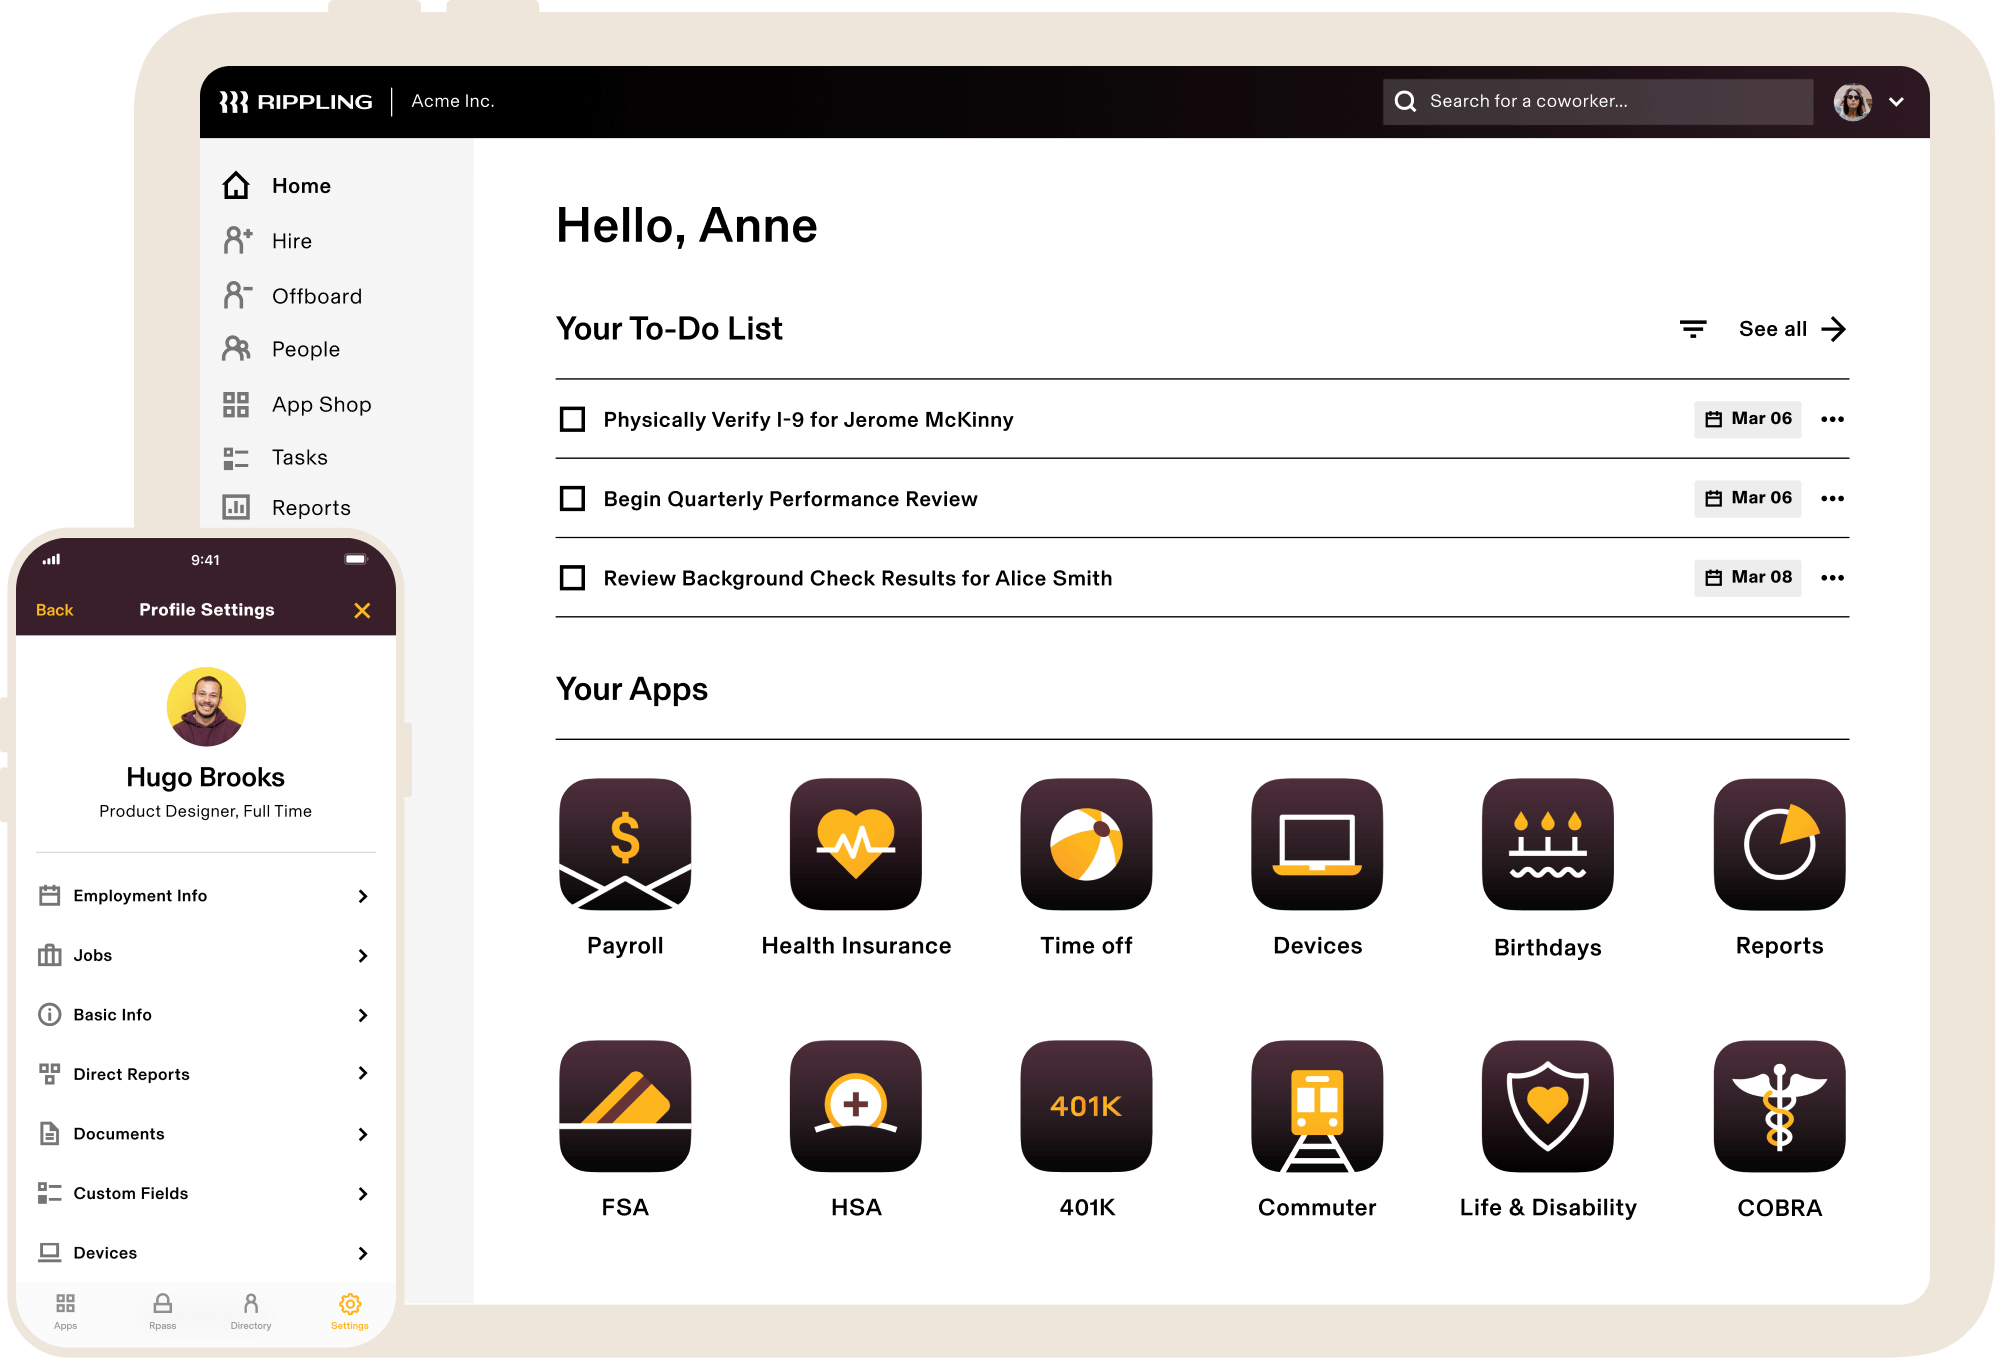Launch the Health Insurance app
1996x1358 pixels.
click(x=855, y=844)
